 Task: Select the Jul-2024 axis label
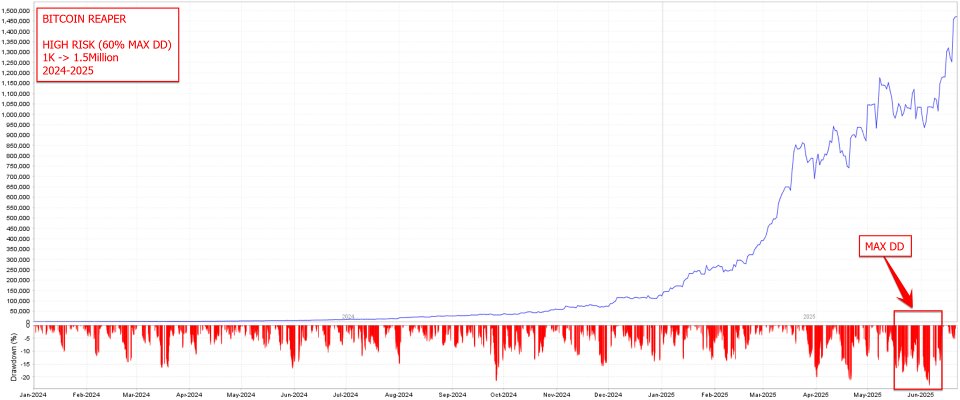tap(345, 394)
